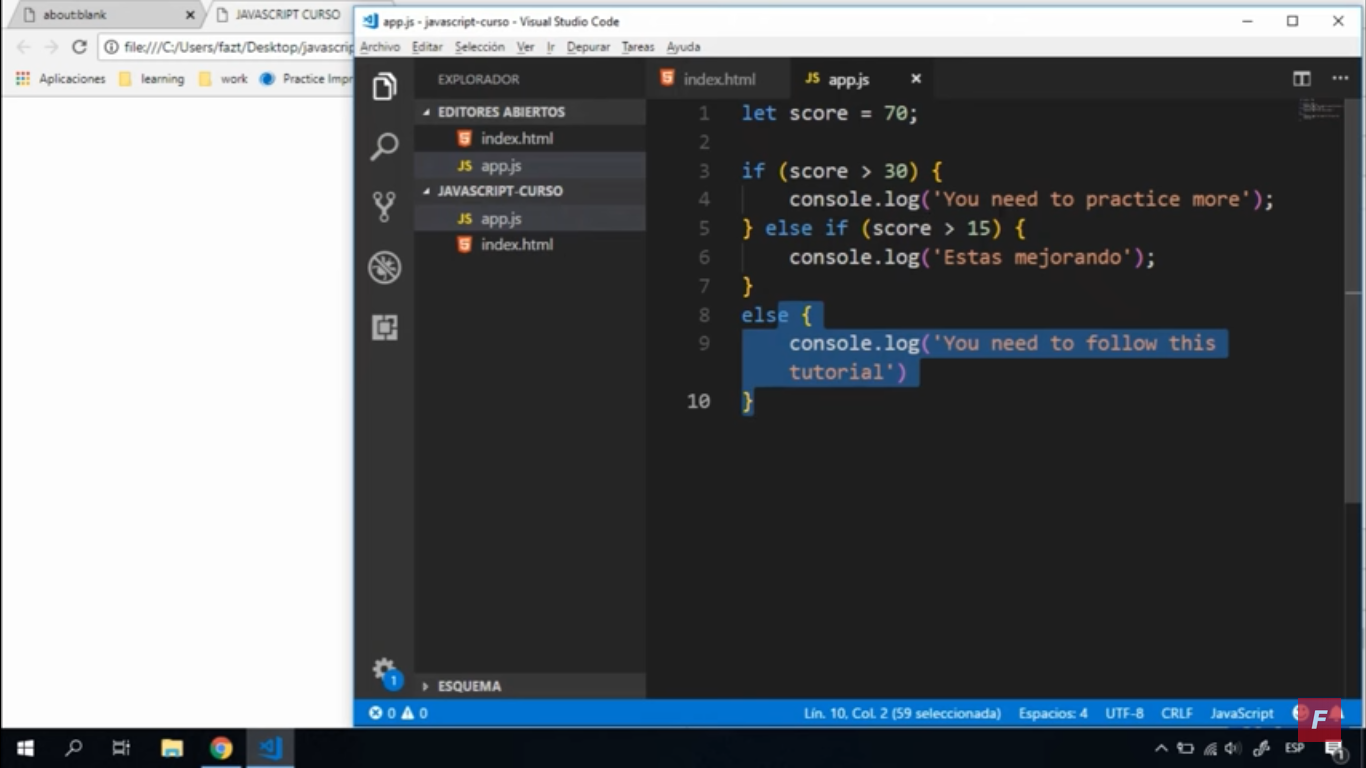Screen dimensions: 1366x768
Task: Click the Chrome address bar
Action: pyautogui.click(x=226, y=47)
